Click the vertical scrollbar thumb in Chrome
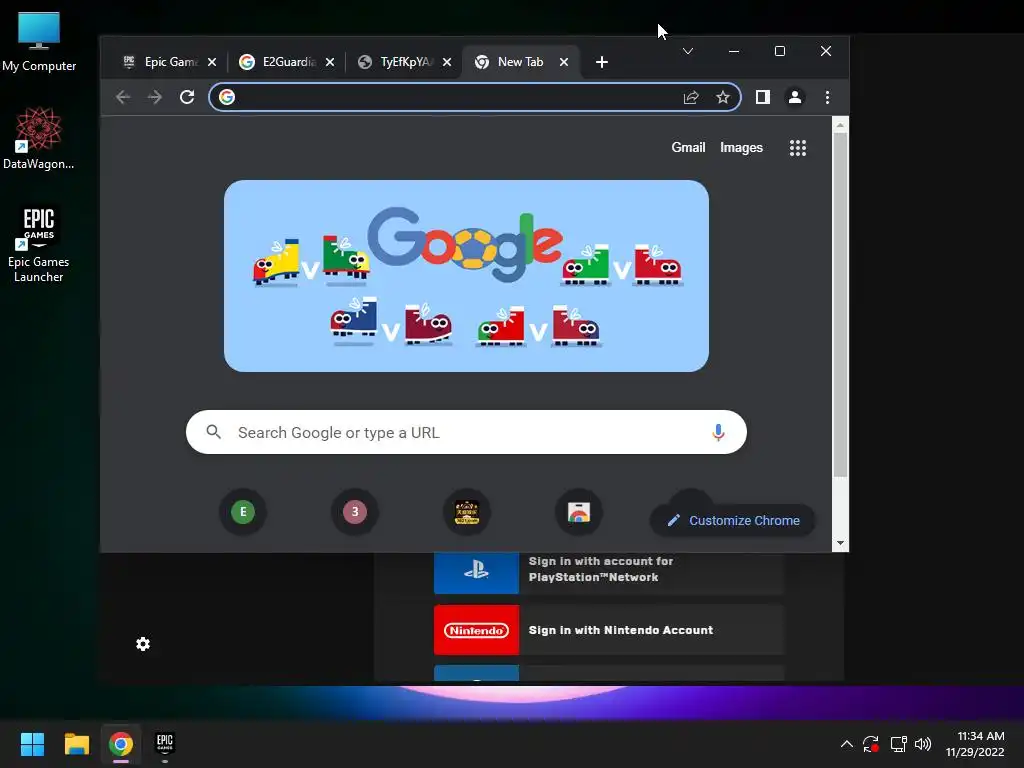 [x=840, y=304]
